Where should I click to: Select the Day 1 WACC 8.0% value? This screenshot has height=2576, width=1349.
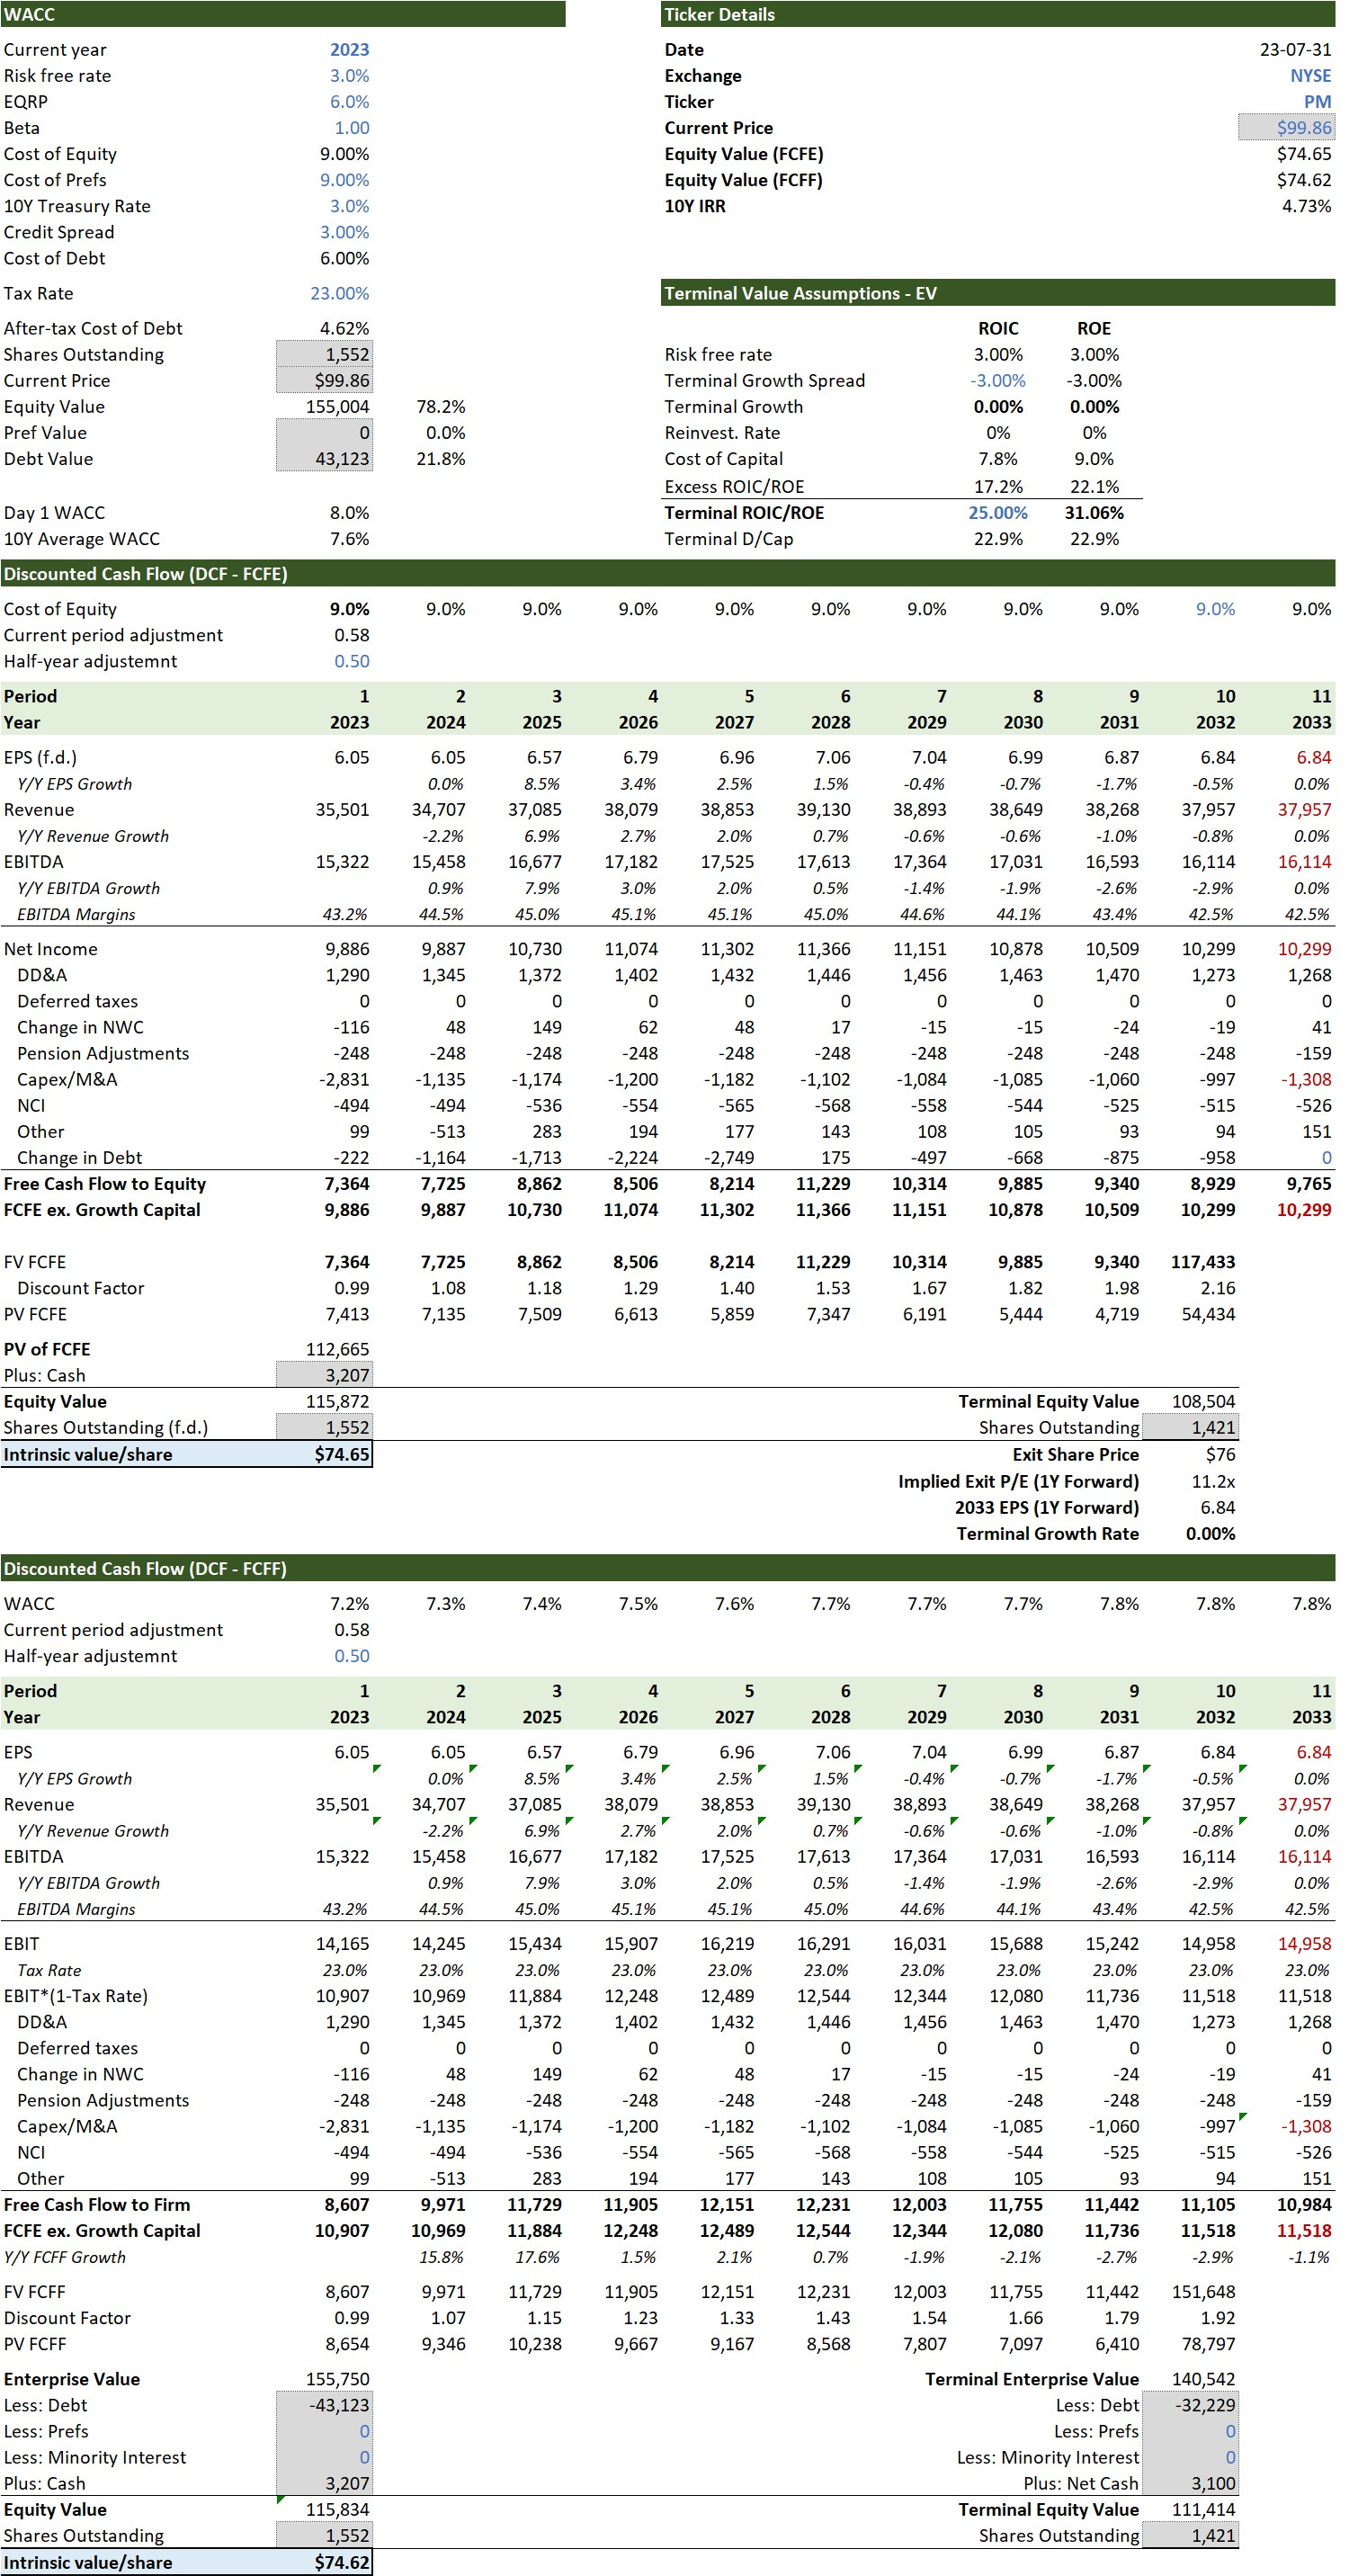coord(349,513)
